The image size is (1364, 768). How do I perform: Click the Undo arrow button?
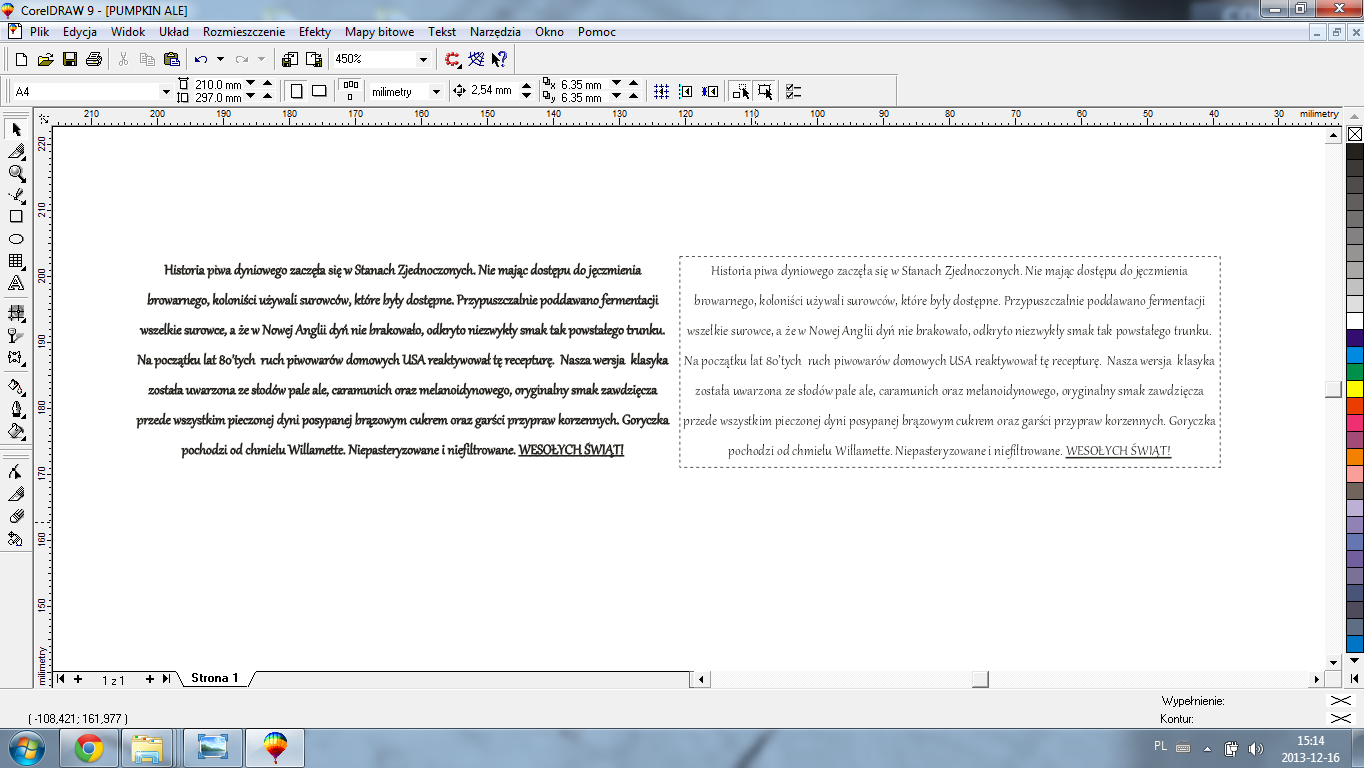click(x=201, y=59)
